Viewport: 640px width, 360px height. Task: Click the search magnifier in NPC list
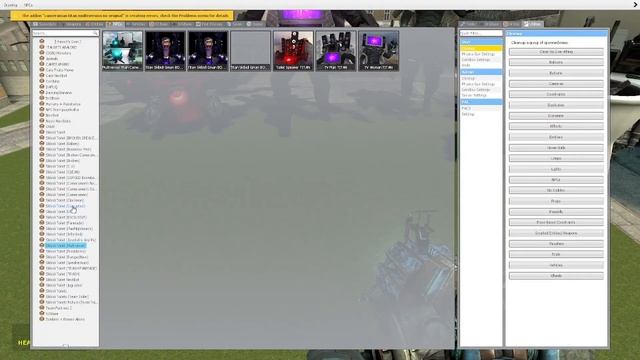[x=95, y=33]
